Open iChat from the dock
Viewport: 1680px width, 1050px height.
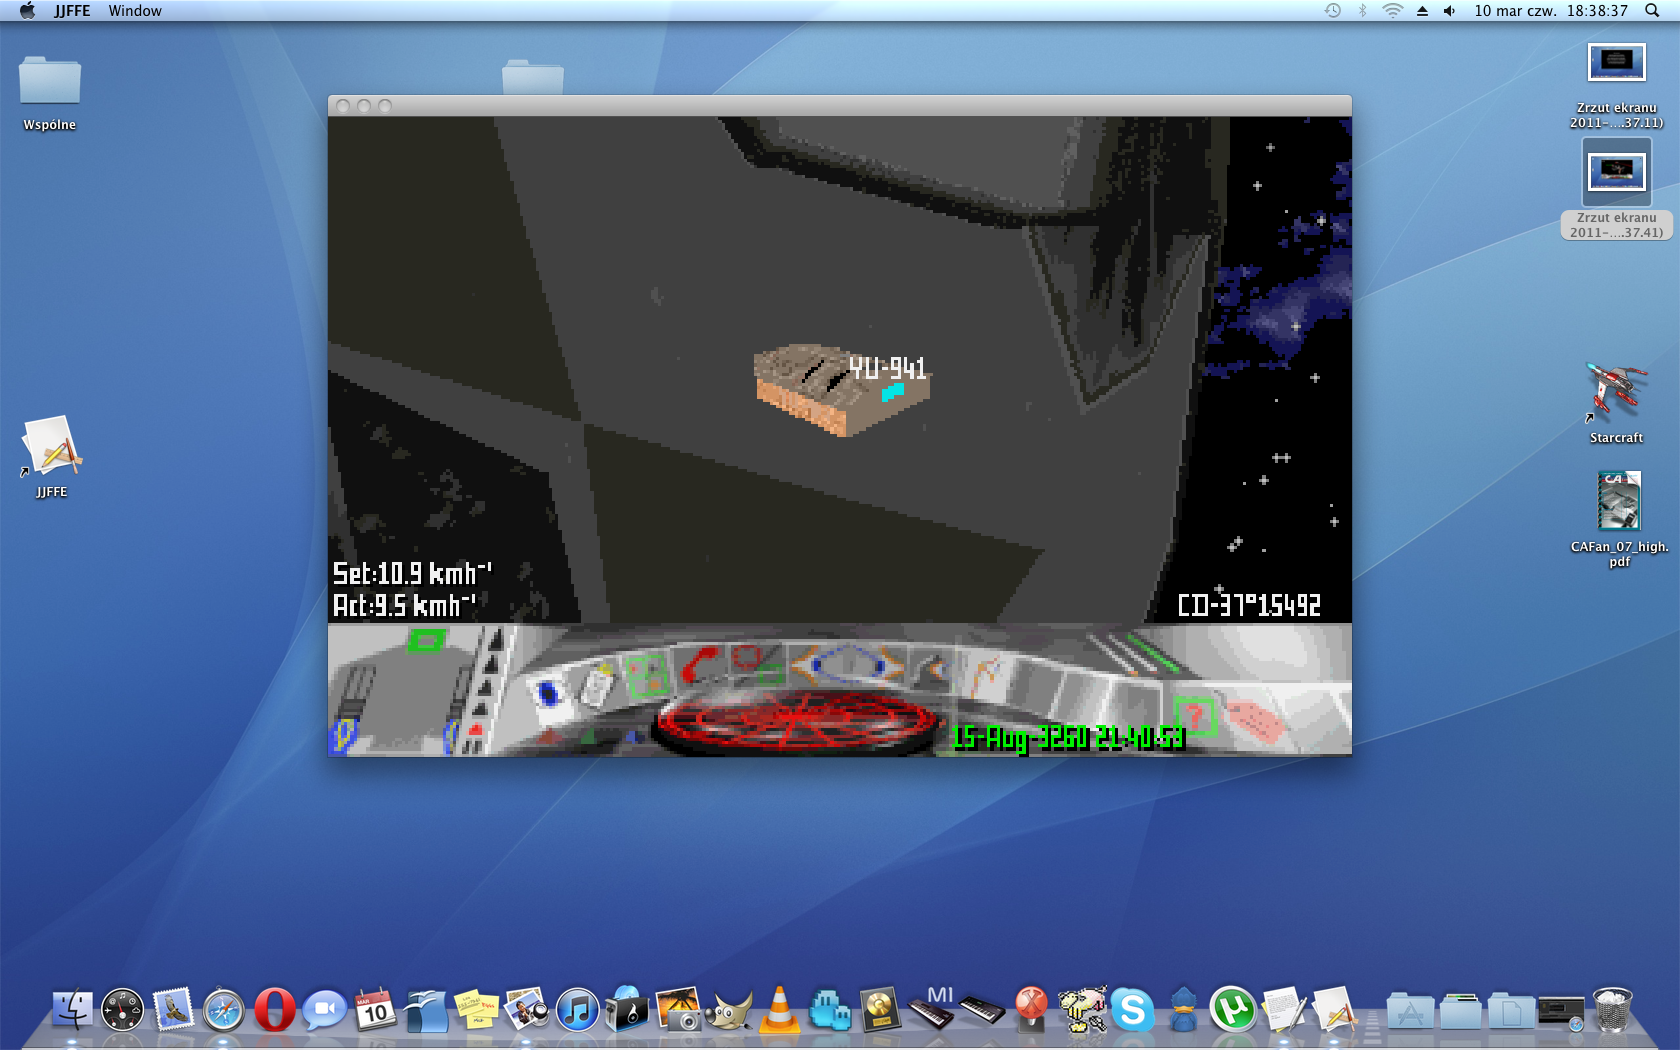click(x=324, y=1010)
